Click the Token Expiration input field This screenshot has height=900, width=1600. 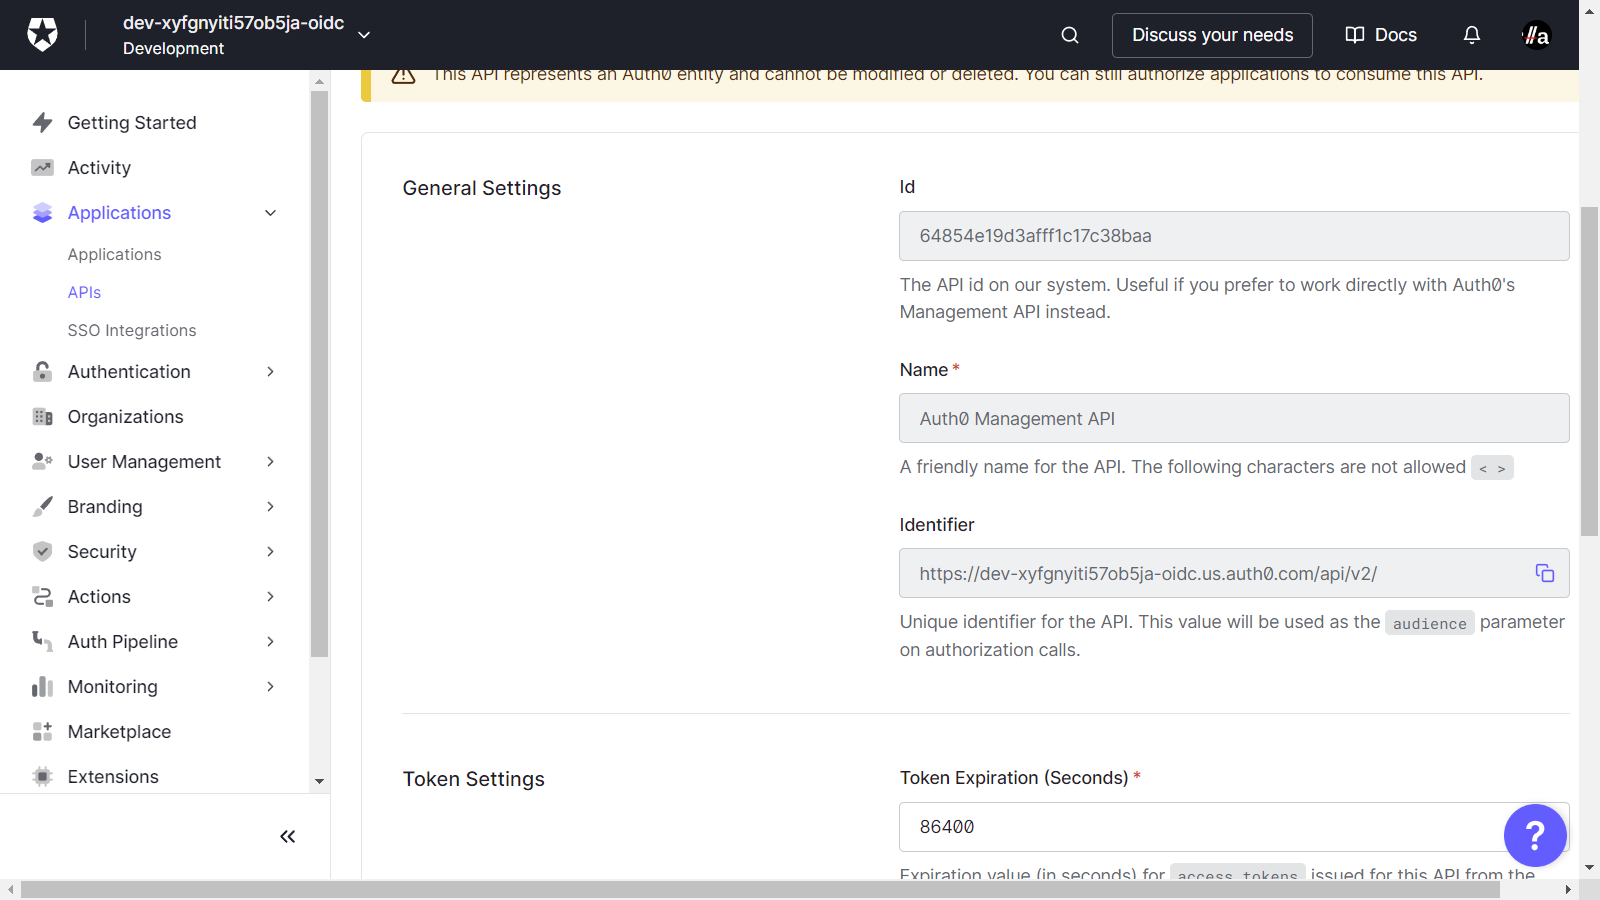[1200, 827]
